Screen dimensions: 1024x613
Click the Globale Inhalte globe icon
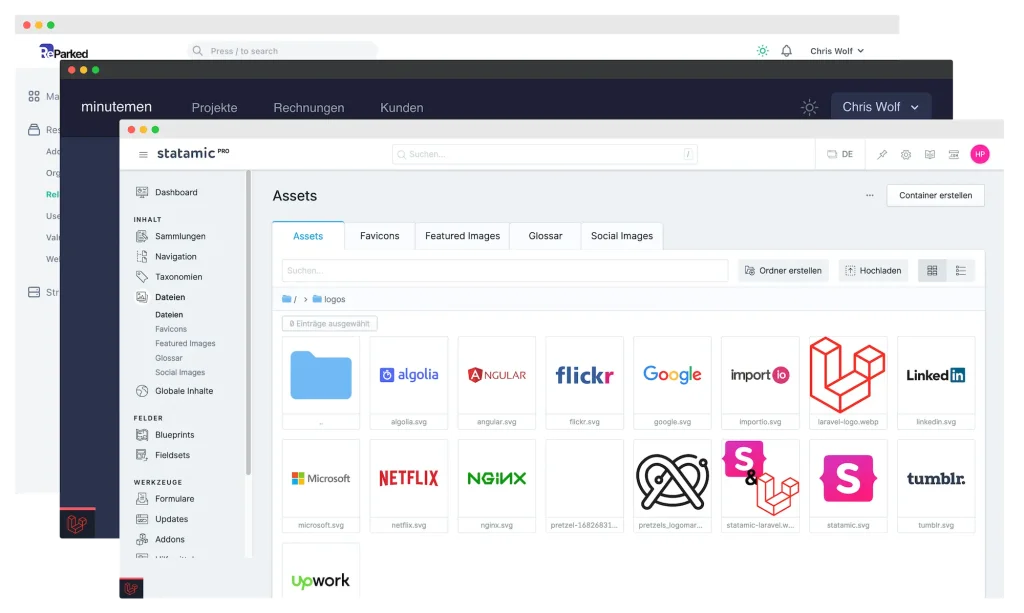point(142,391)
